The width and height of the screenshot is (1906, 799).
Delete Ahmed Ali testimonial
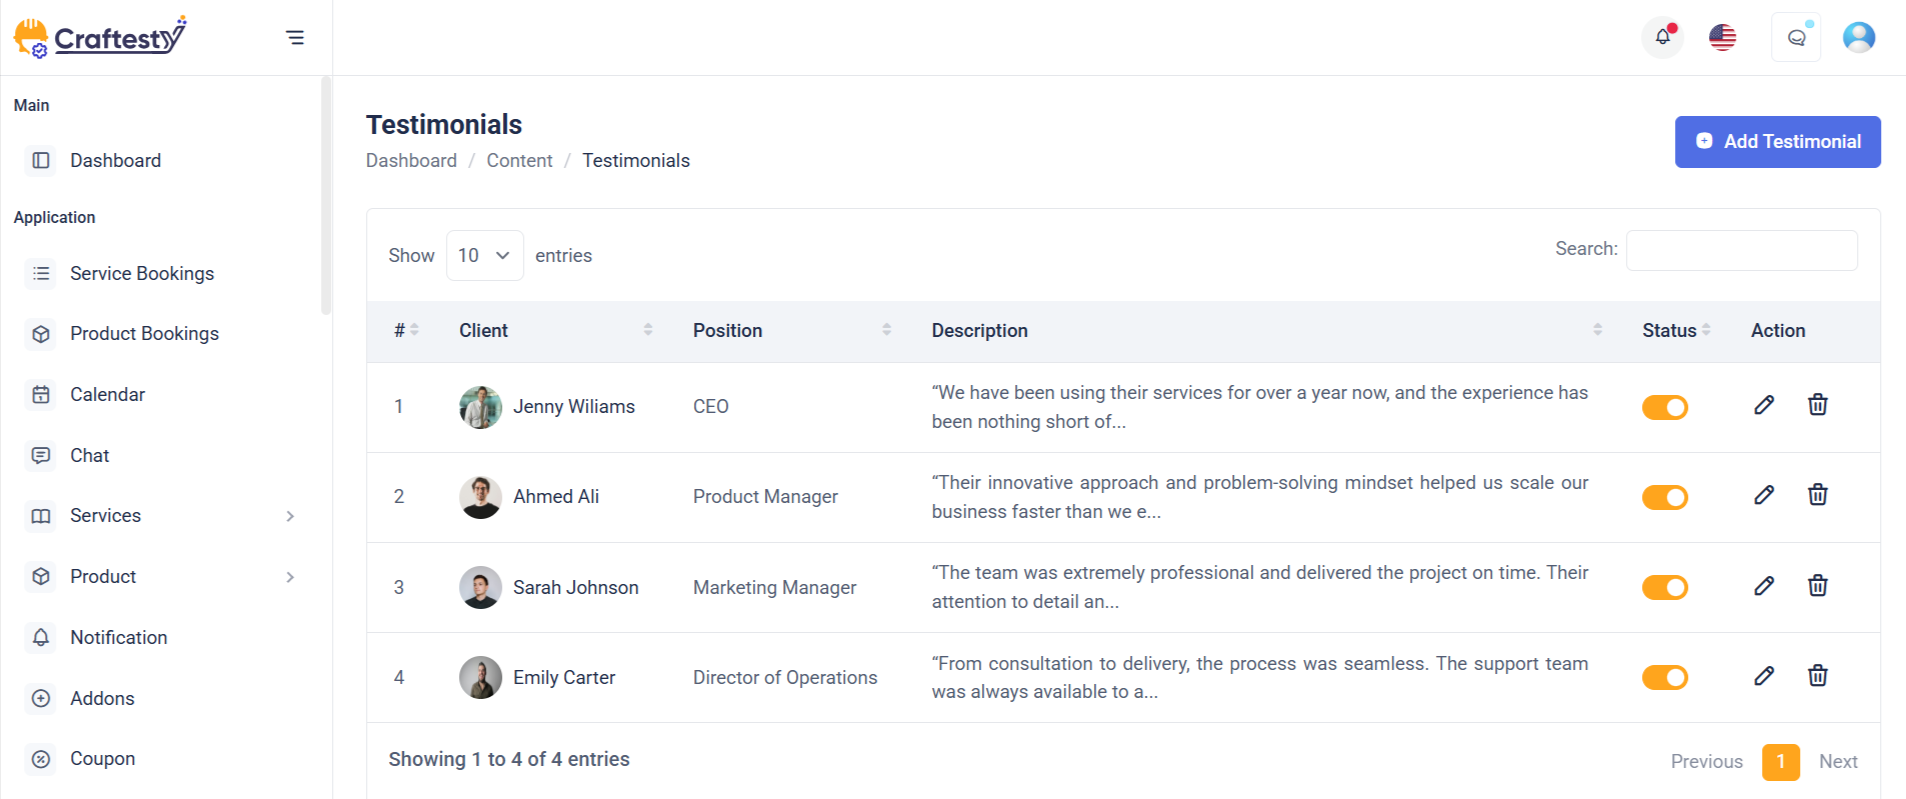coord(1818,495)
